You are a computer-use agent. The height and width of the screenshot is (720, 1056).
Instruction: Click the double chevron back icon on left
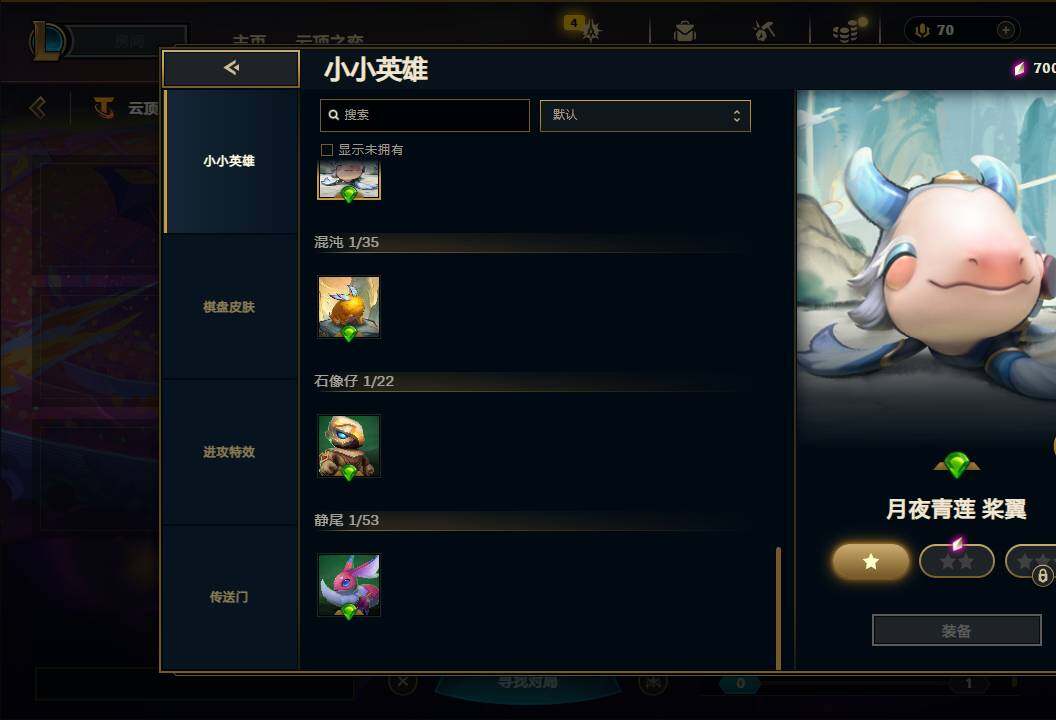[38, 107]
